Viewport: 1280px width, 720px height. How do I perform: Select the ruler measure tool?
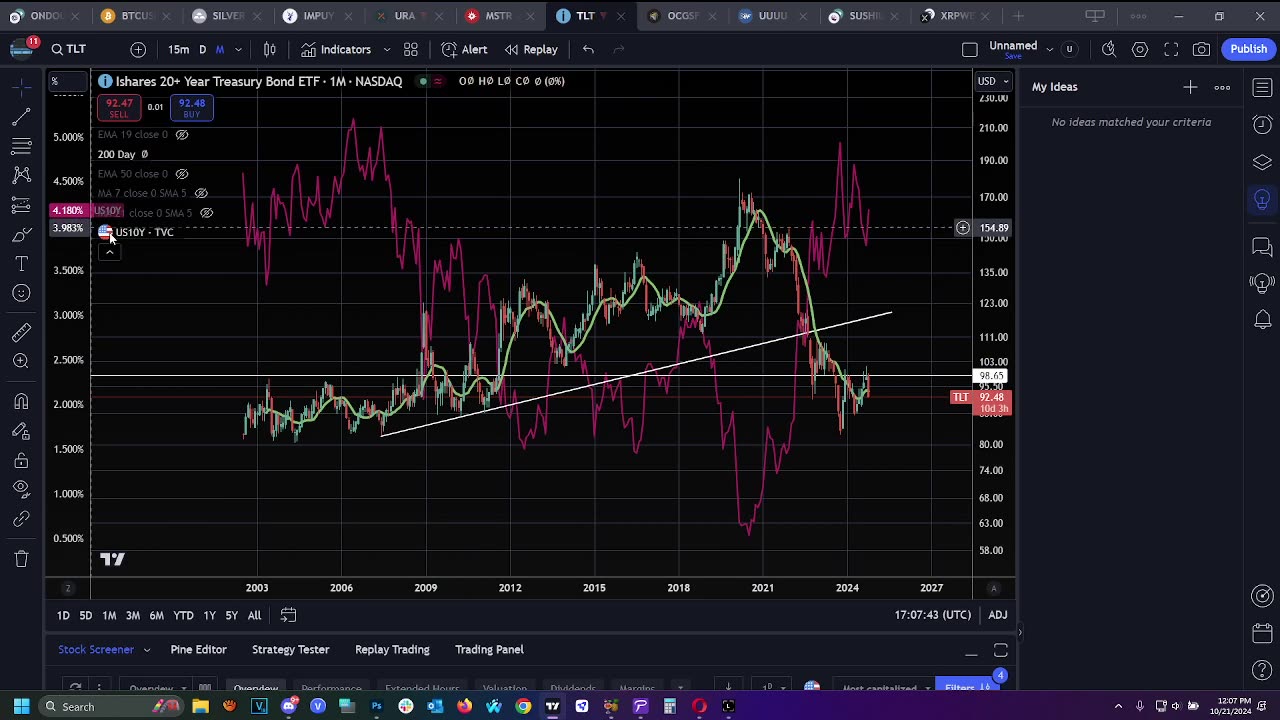21,332
